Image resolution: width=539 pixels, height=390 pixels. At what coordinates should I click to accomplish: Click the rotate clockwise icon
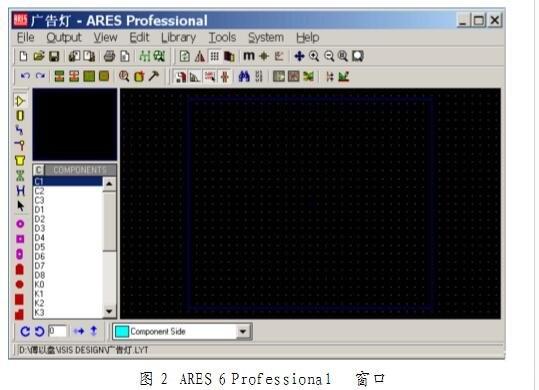click(x=25, y=331)
